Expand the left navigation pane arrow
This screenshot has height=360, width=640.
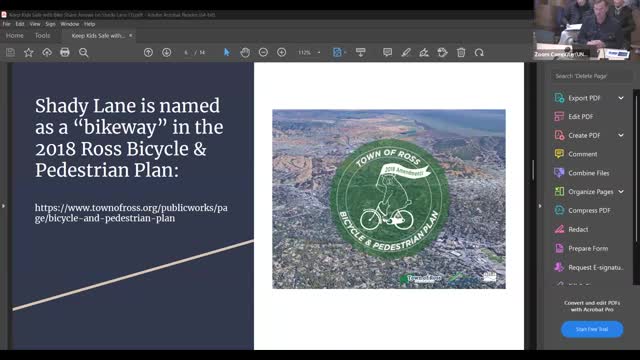coord(3,206)
